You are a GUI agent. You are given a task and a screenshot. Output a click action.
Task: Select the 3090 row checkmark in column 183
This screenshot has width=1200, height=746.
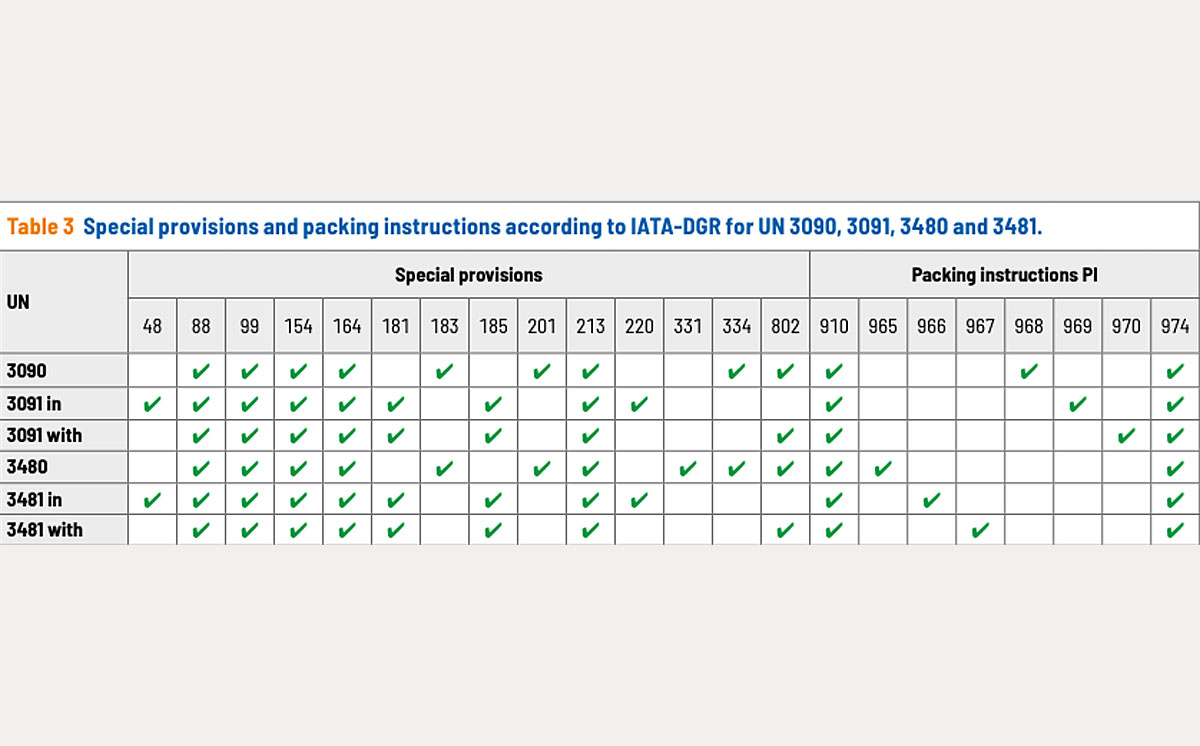[445, 372]
